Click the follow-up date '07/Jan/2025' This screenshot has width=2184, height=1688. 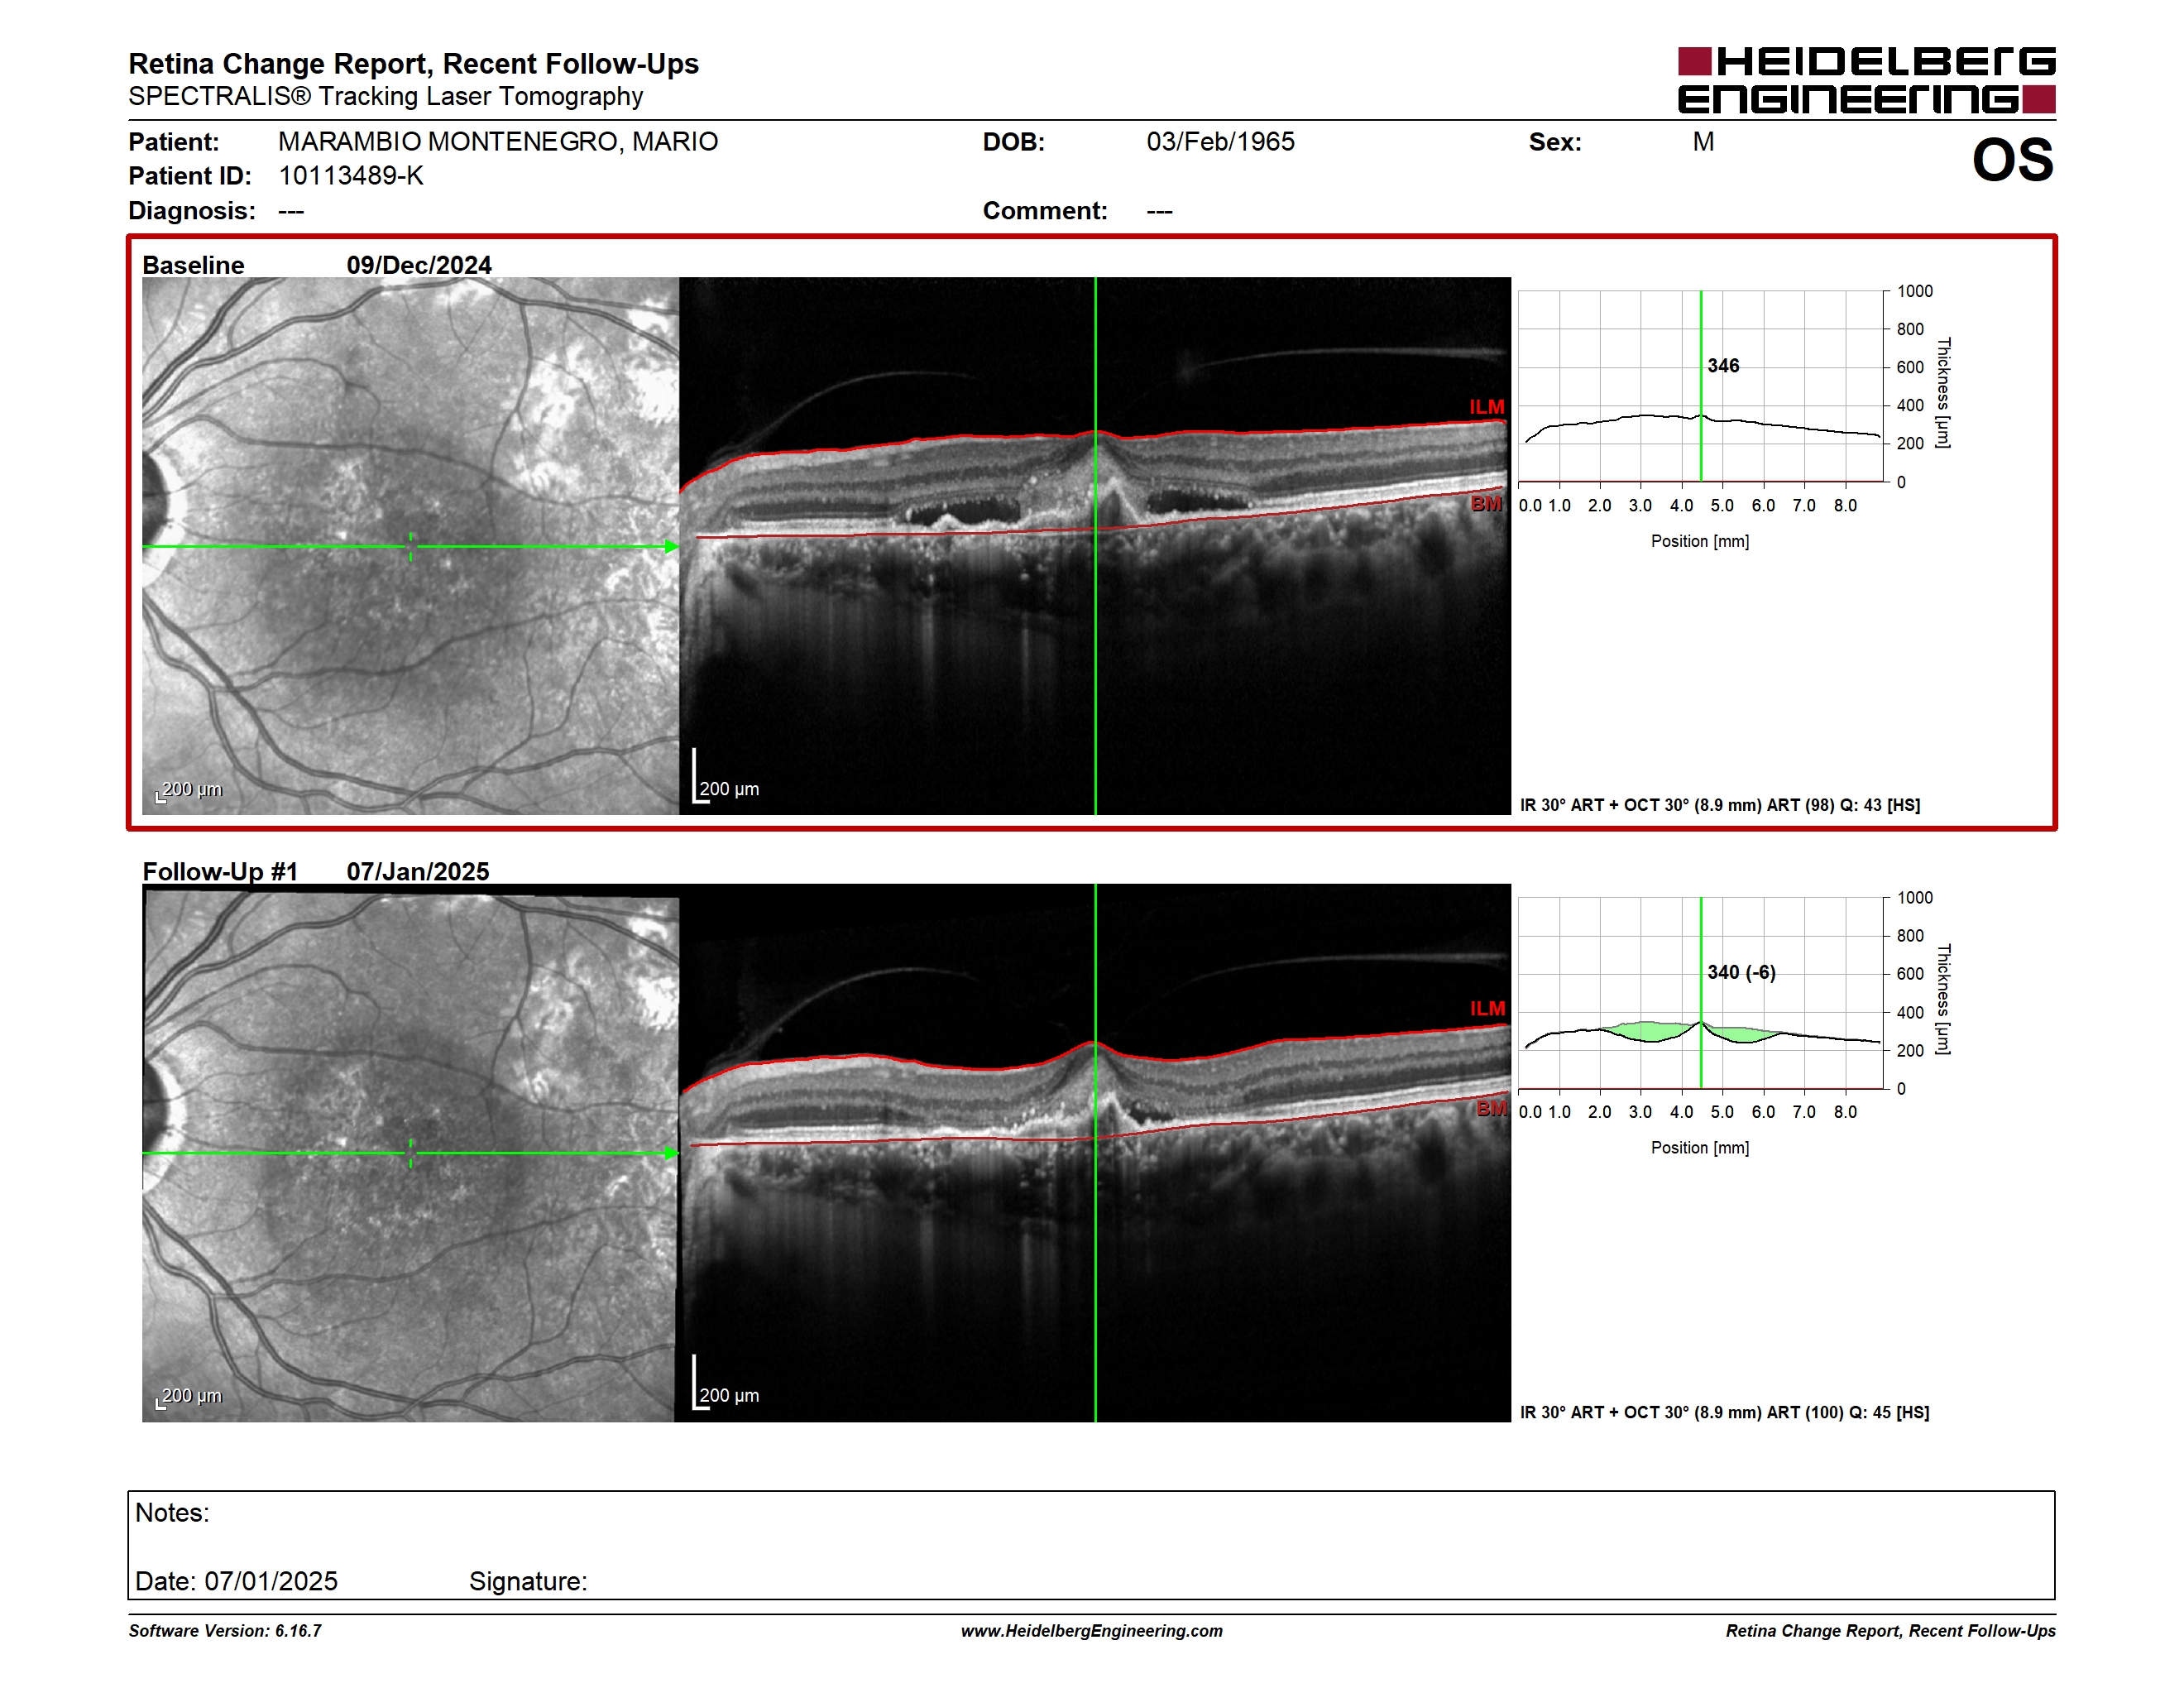[x=418, y=872]
